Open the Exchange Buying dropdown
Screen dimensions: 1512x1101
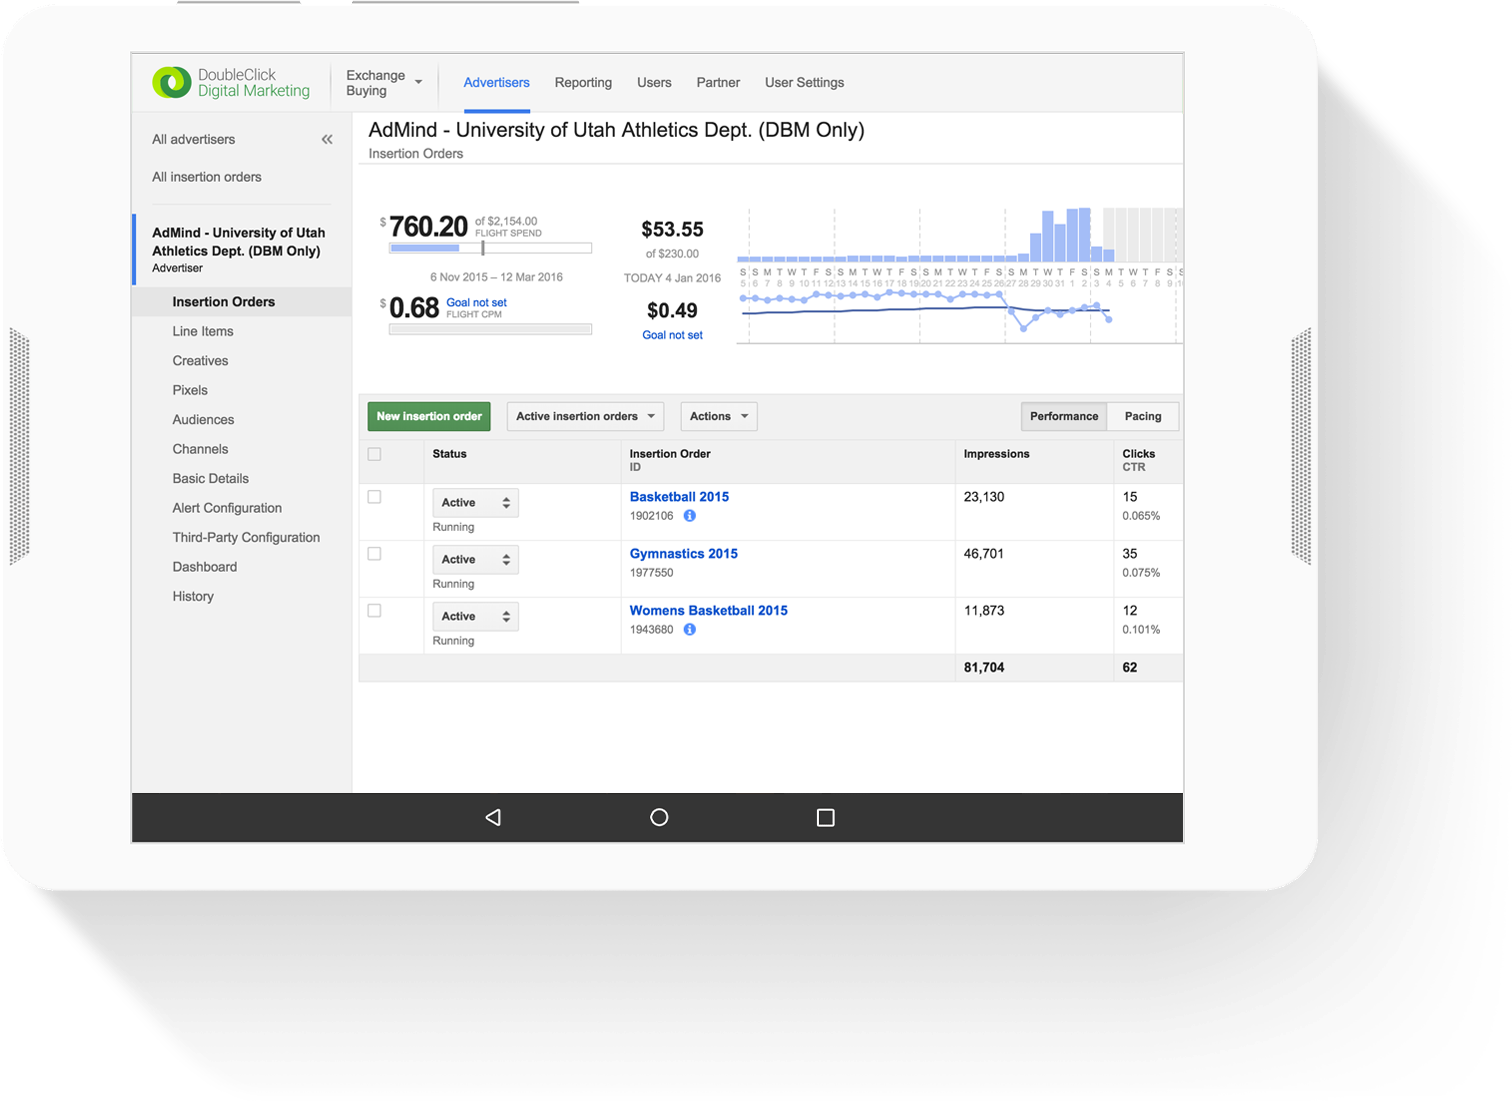pos(384,83)
